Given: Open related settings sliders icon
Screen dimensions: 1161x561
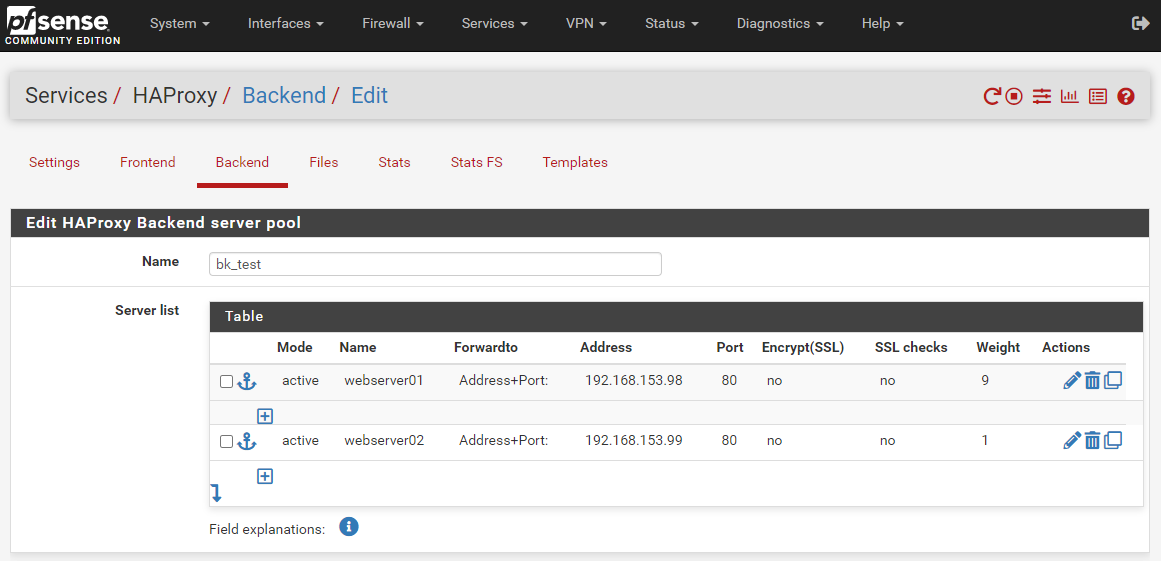Looking at the screenshot, I should 1042,96.
